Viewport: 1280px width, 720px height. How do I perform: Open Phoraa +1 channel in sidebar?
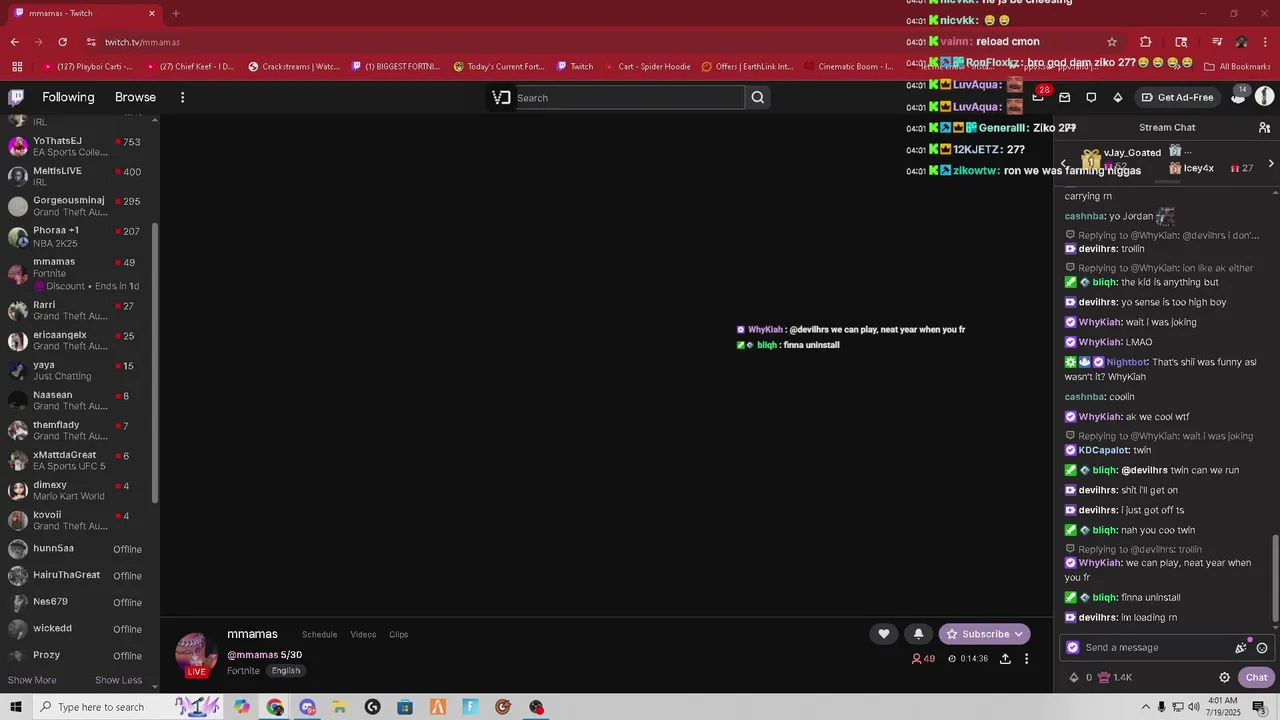78,236
